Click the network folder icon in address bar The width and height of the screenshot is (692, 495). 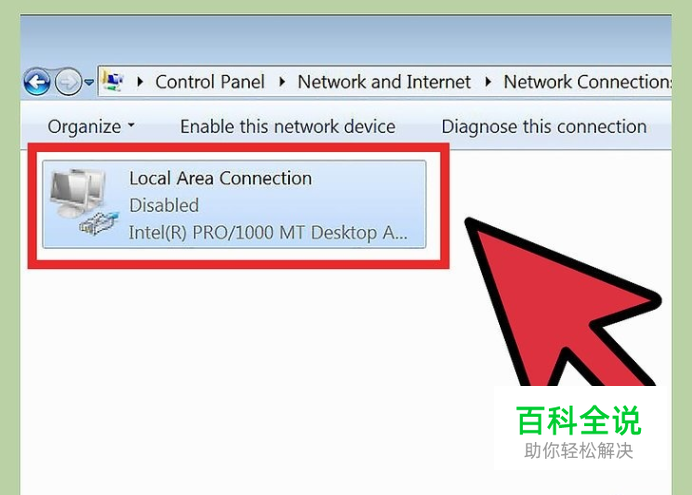coord(113,82)
